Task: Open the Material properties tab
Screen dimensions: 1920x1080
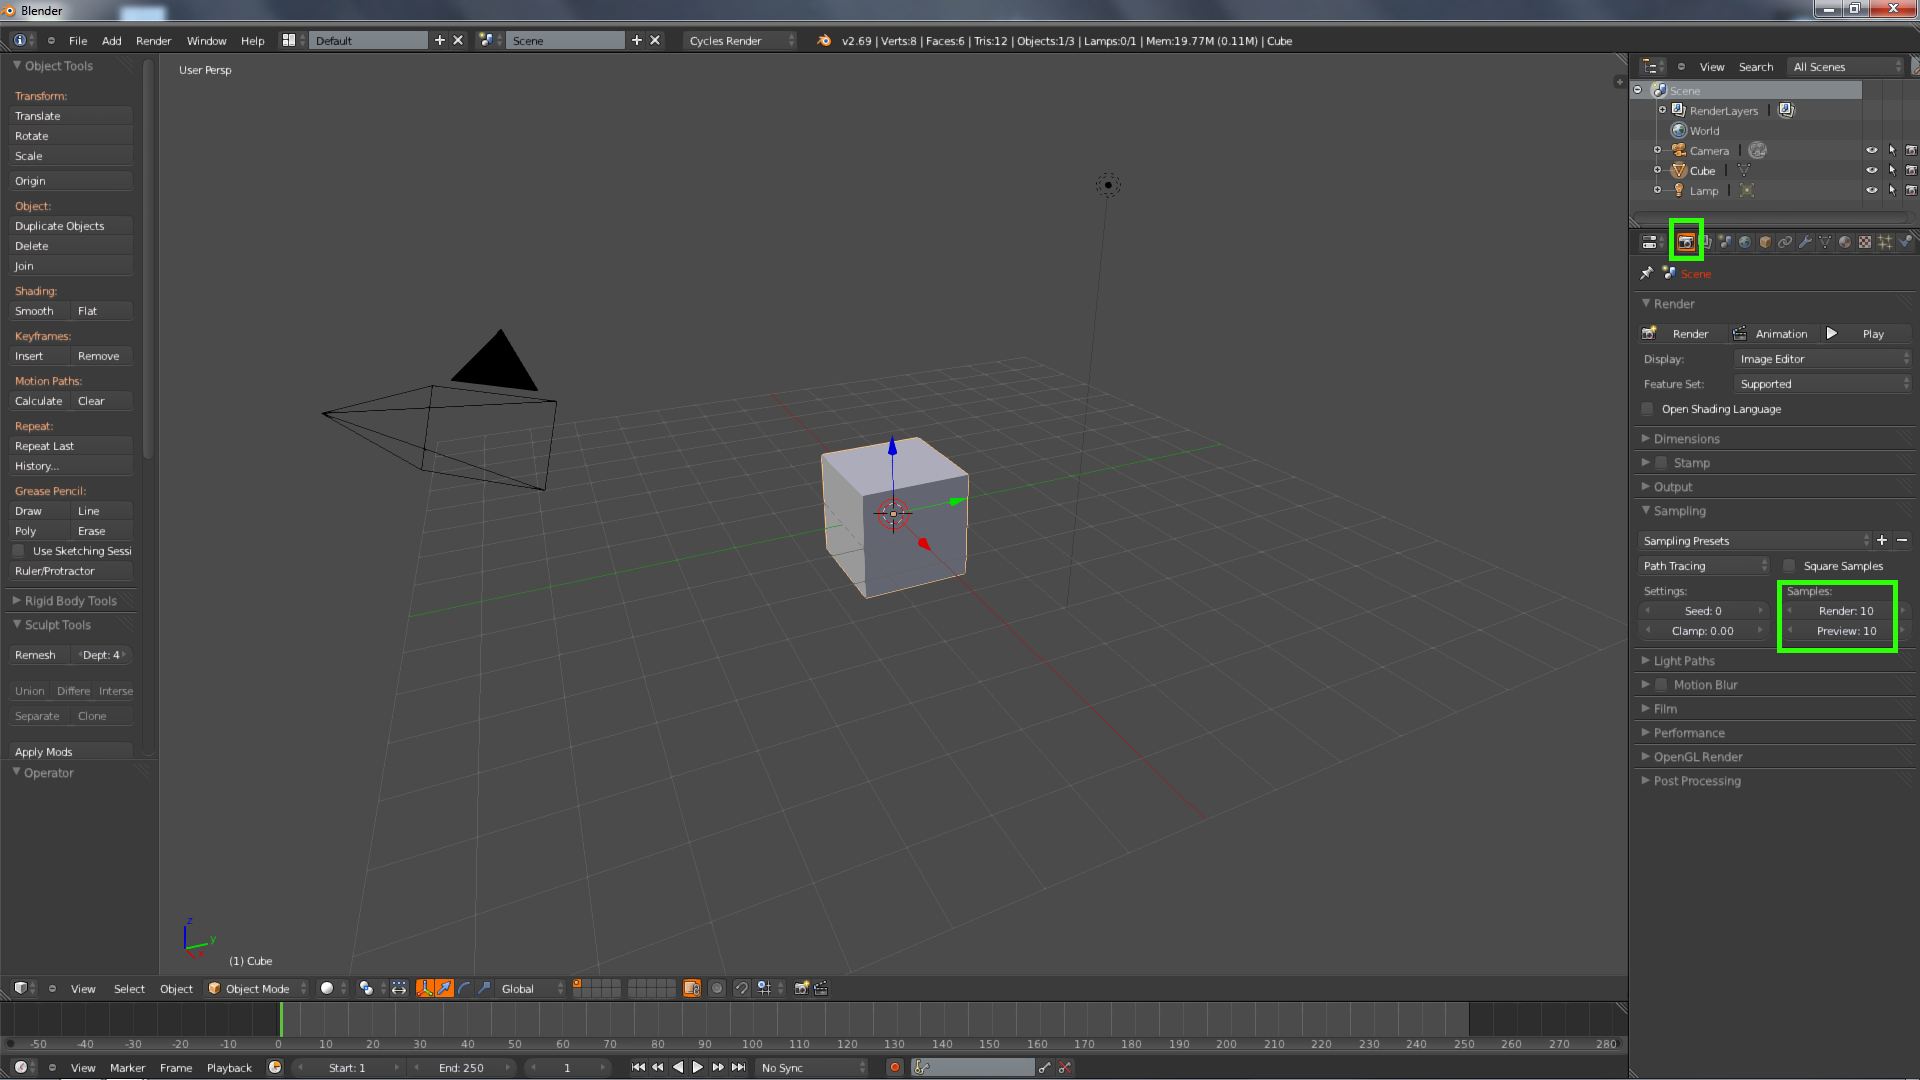Action: (1845, 242)
